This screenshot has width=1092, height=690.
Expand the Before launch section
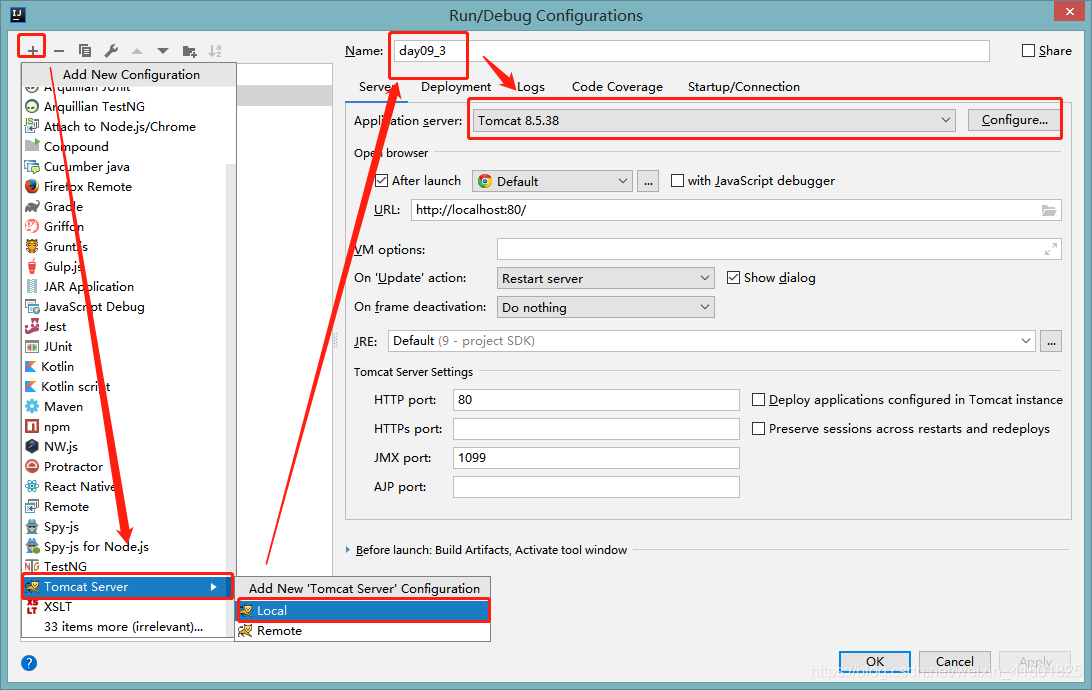coord(348,550)
